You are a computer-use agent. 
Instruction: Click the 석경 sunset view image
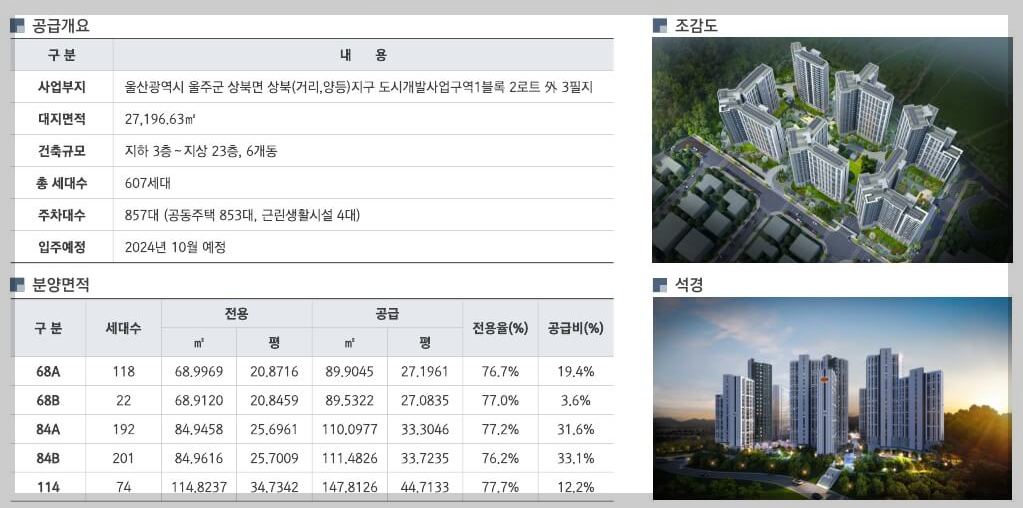coord(832,398)
